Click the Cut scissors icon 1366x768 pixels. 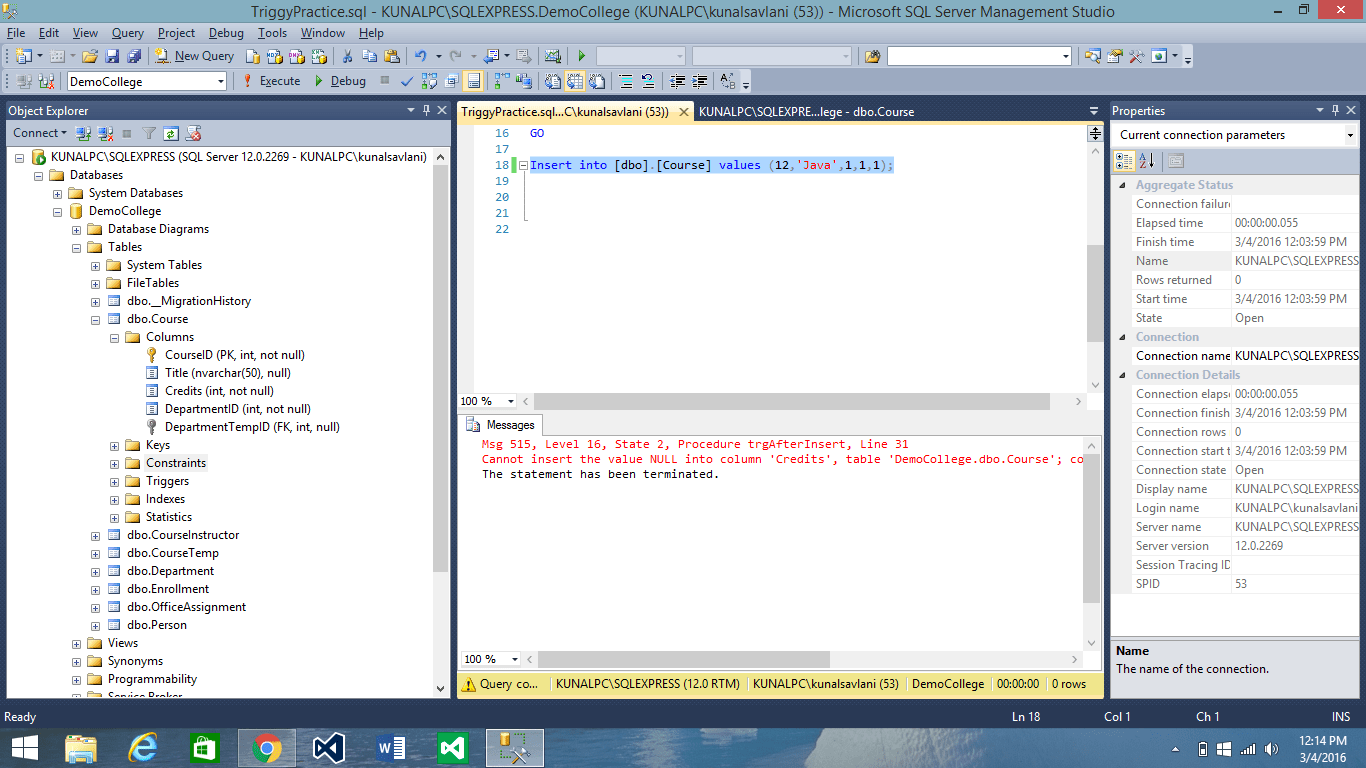[347, 56]
